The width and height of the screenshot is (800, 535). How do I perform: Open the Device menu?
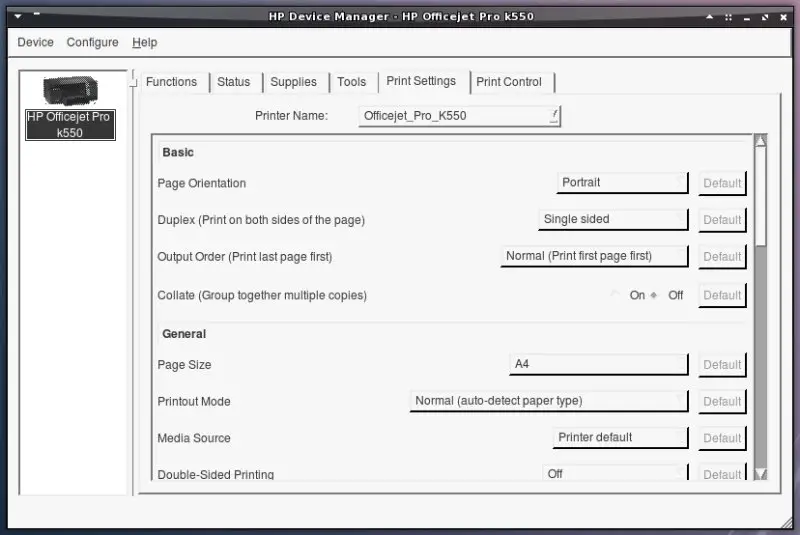(35, 42)
